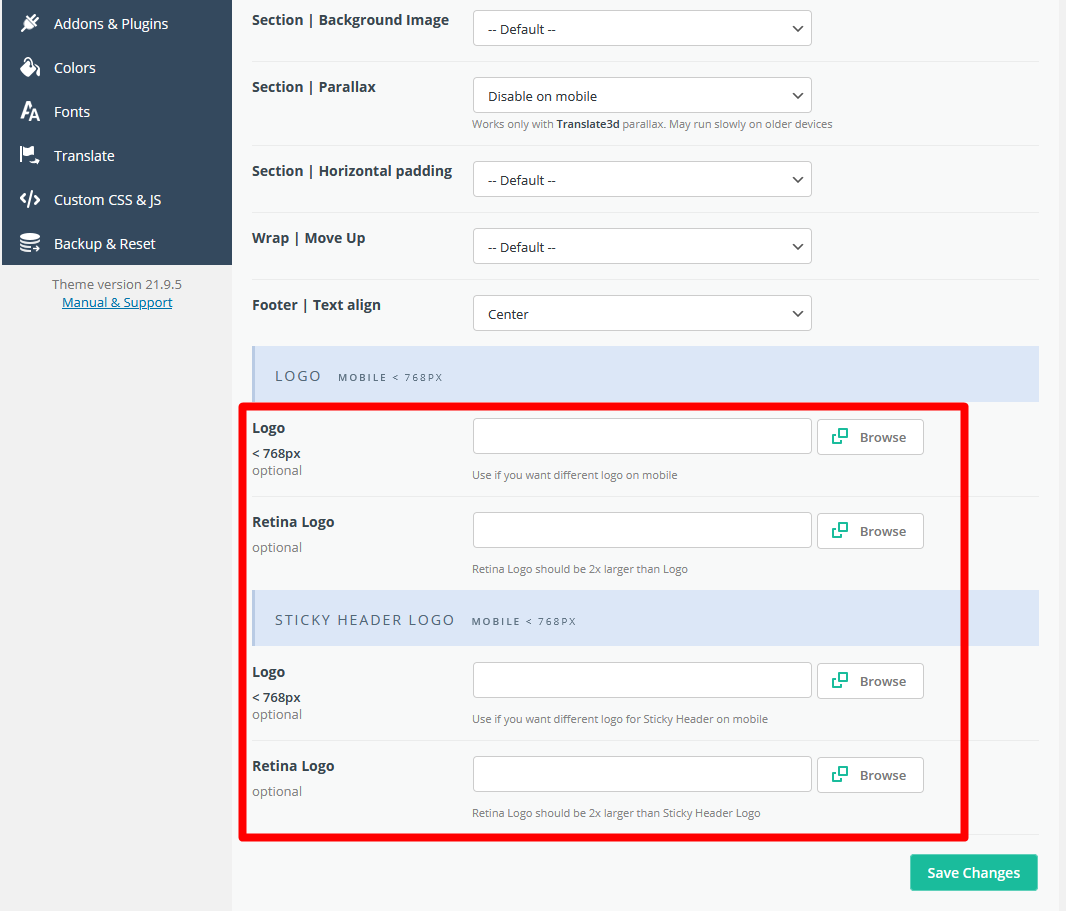The image size is (1066, 911).
Task: Go to the Fonts settings
Action: 117,111
